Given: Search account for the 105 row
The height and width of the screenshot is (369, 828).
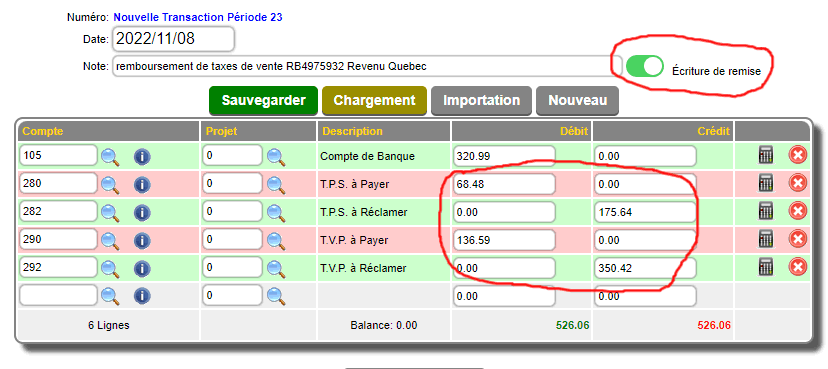Looking at the screenshot, I should 110,157.
